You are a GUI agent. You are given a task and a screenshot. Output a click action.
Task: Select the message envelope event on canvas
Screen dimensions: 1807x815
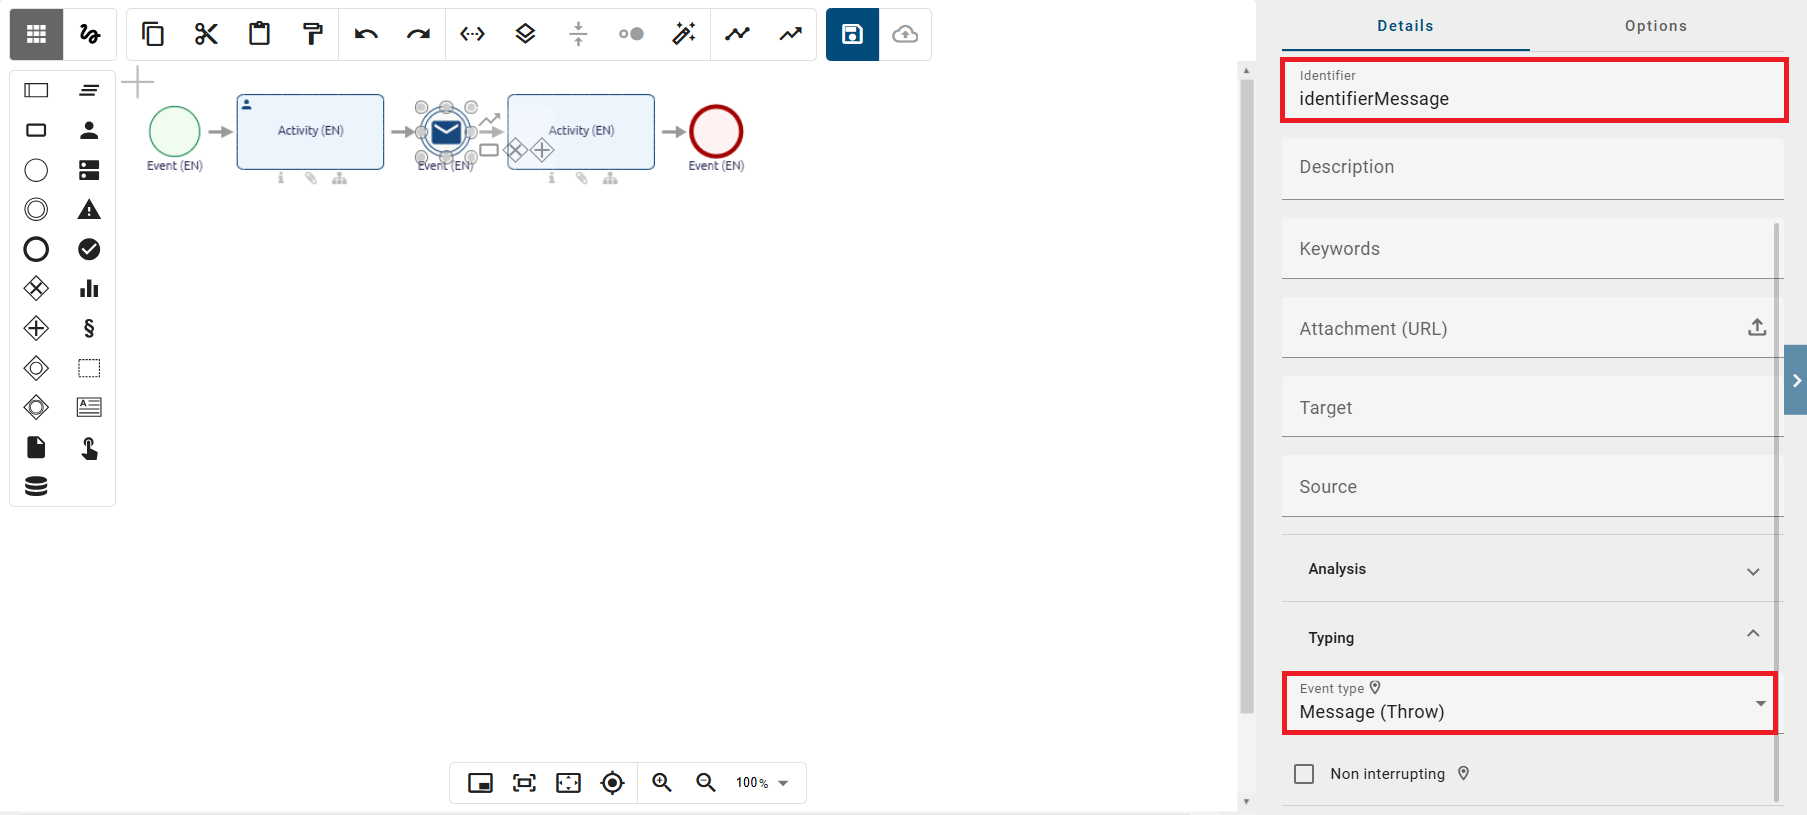tap(446, 132)
